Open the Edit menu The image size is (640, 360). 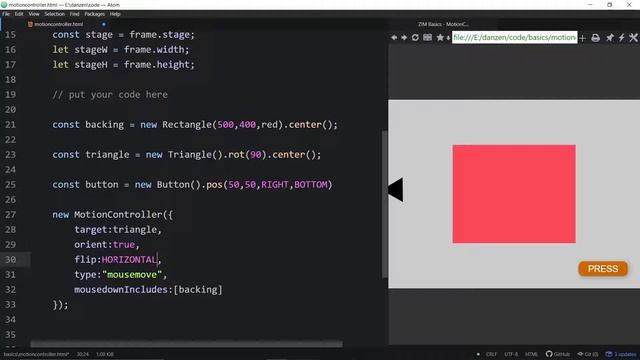click(19, 14)
